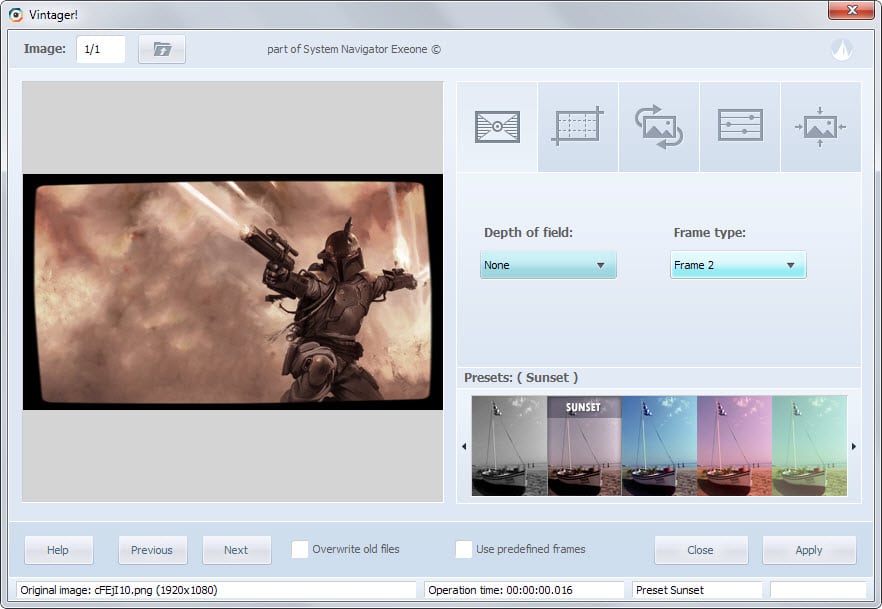Click the 'Original image: cFEjI10.png' status text

(119, 590)
